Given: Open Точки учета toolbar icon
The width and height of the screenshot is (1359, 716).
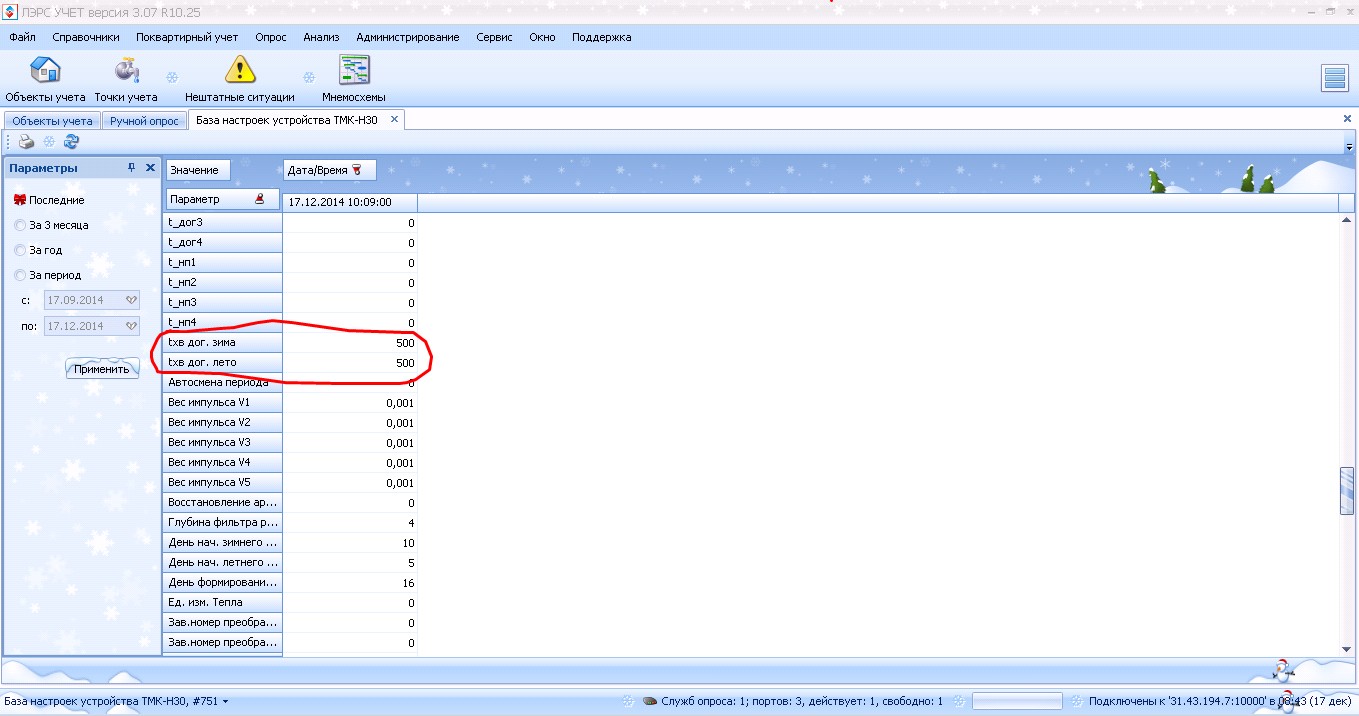Looking at the screenshot, I should coord(126,70).
